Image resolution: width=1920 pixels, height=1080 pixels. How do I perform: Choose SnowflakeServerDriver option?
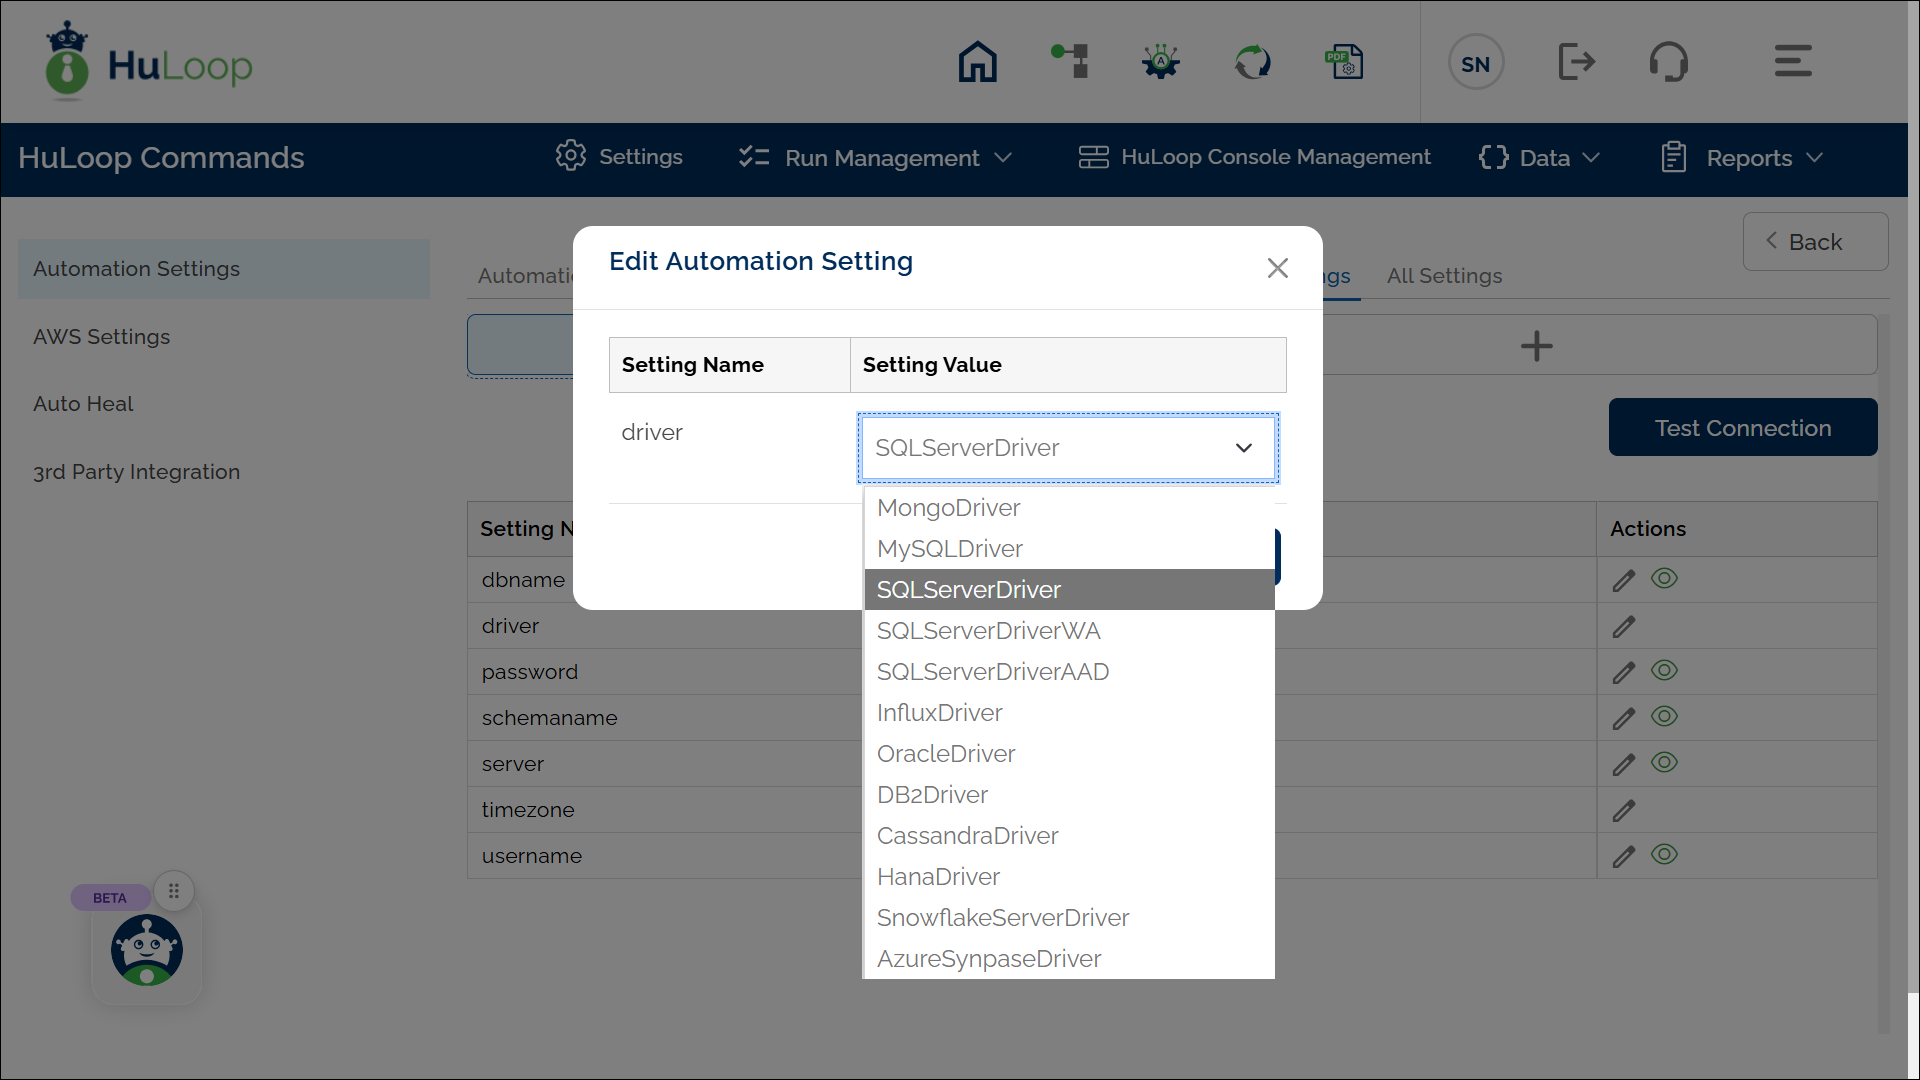coord(1002,918)
